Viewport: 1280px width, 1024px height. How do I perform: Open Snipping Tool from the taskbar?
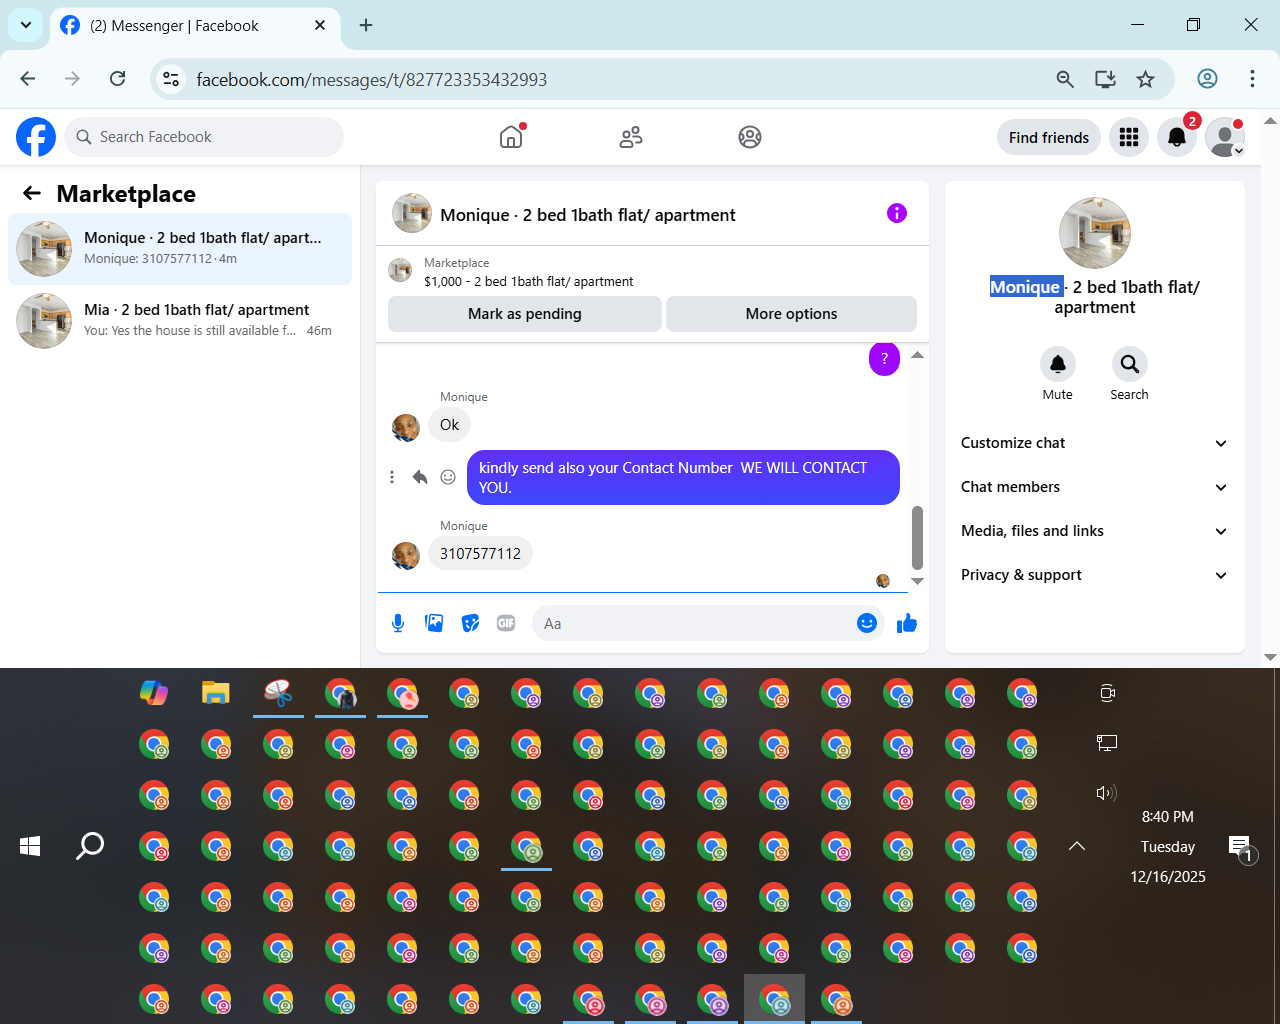tap(278, 693)
